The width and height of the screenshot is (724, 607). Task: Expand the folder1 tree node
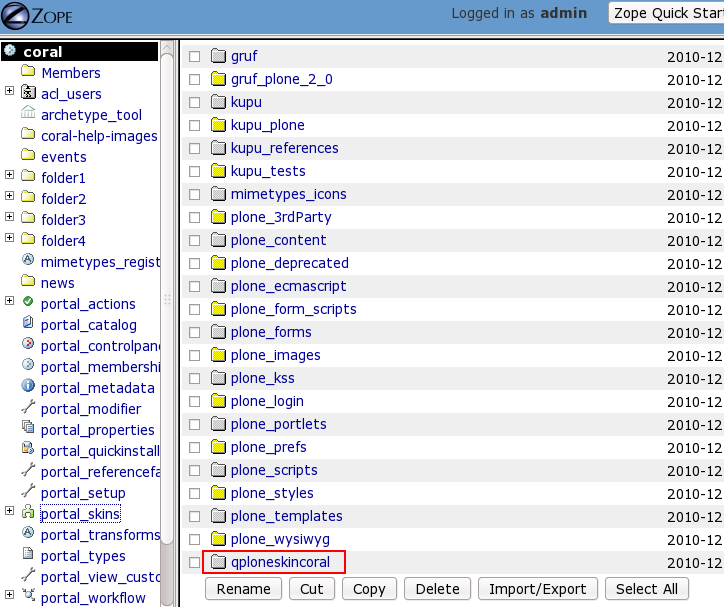(9, 174)
